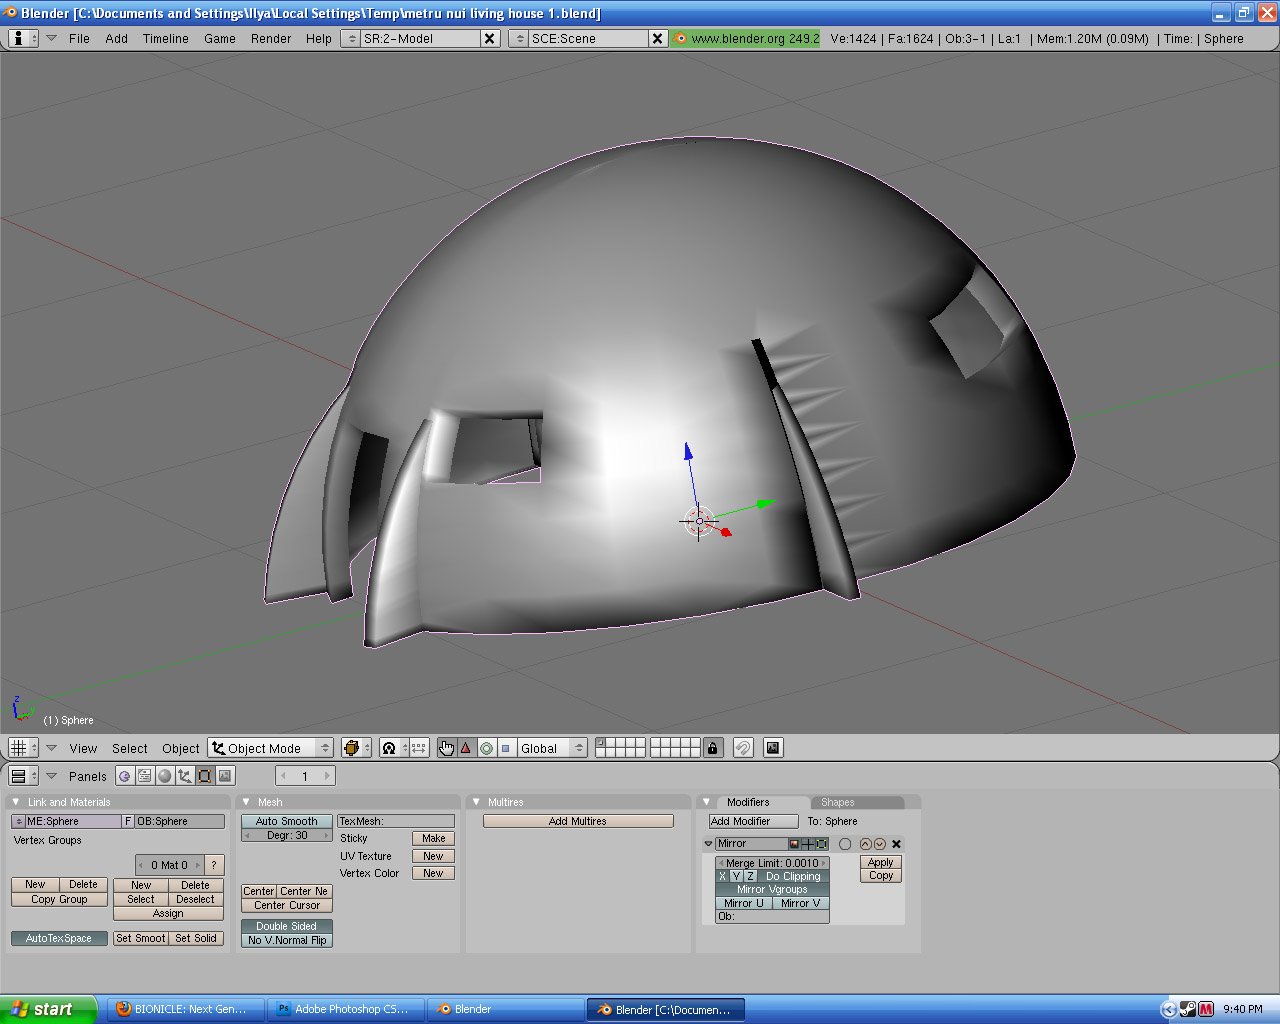
Task: Toggle the Double Sided mesh option
Action: pyautogui.click(x=286, y=926)
